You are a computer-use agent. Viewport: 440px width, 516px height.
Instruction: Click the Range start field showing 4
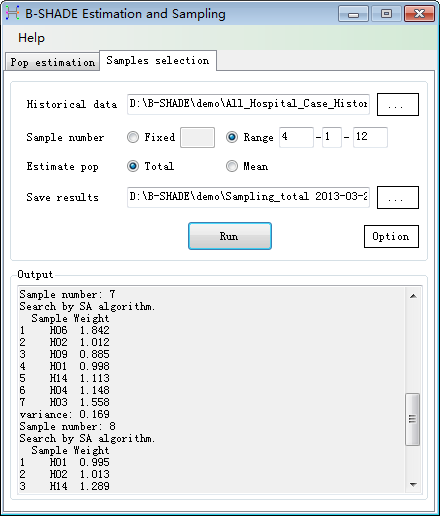tap(296, 137)
